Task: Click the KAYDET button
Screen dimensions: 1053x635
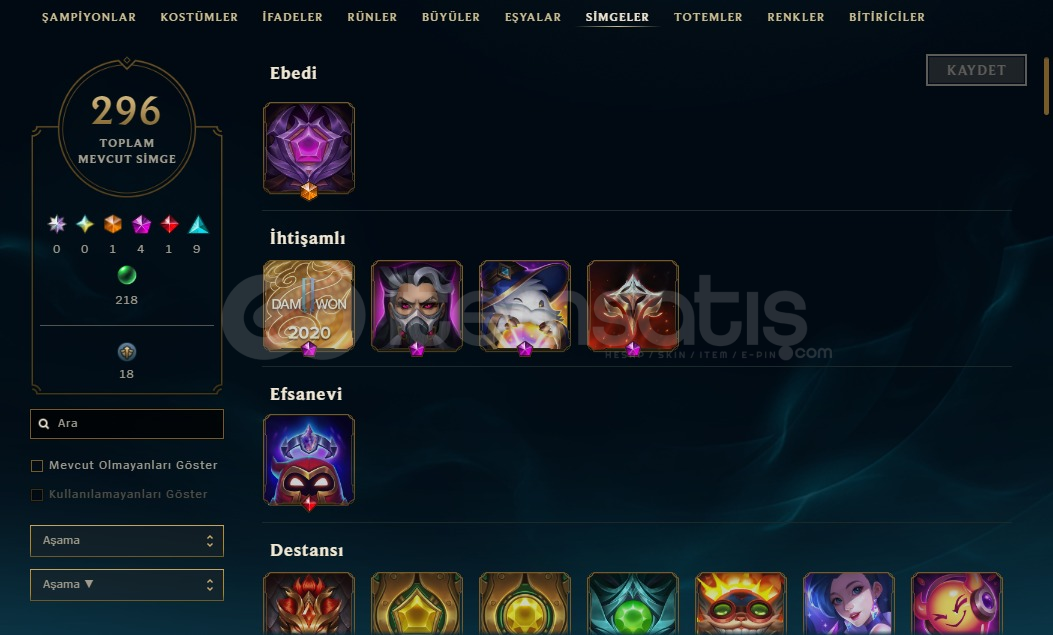Action: (x=976, y=70)
